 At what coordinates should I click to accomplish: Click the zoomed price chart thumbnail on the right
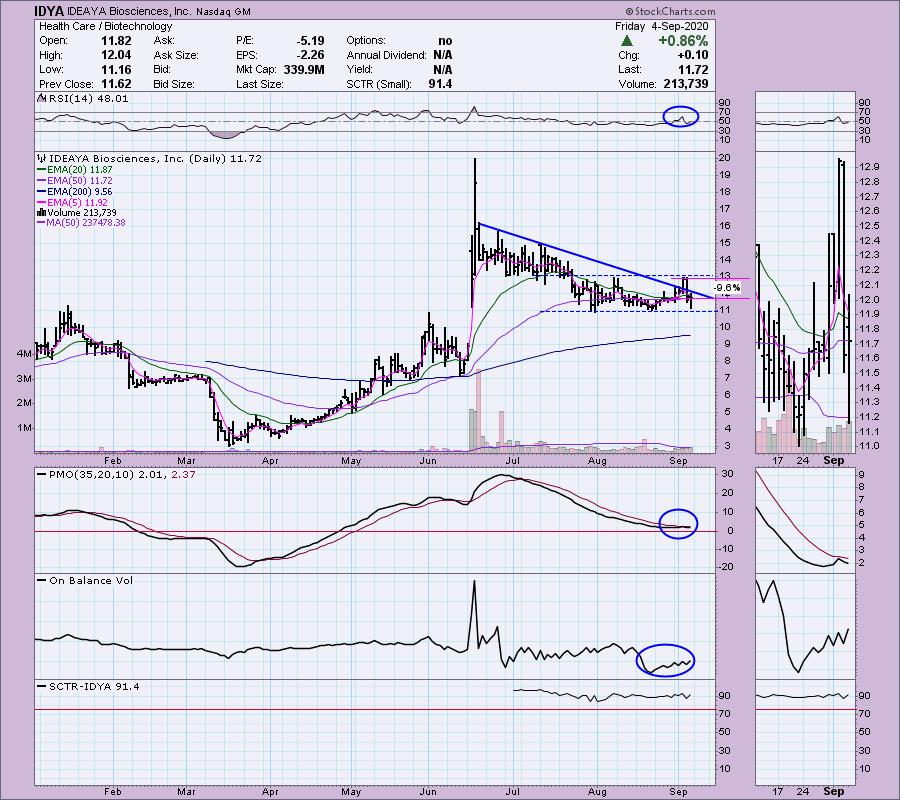[x=805, y=302]
